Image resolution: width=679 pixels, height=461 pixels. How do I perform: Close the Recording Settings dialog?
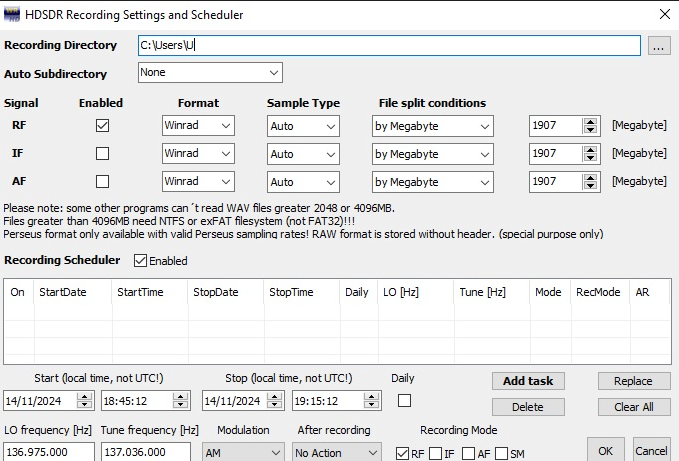coord(665,14)
